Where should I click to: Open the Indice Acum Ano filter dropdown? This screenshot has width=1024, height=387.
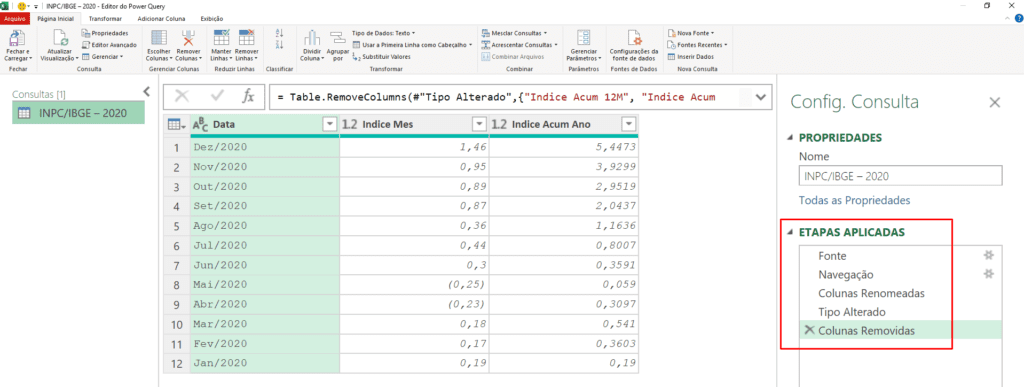(630, 124)
